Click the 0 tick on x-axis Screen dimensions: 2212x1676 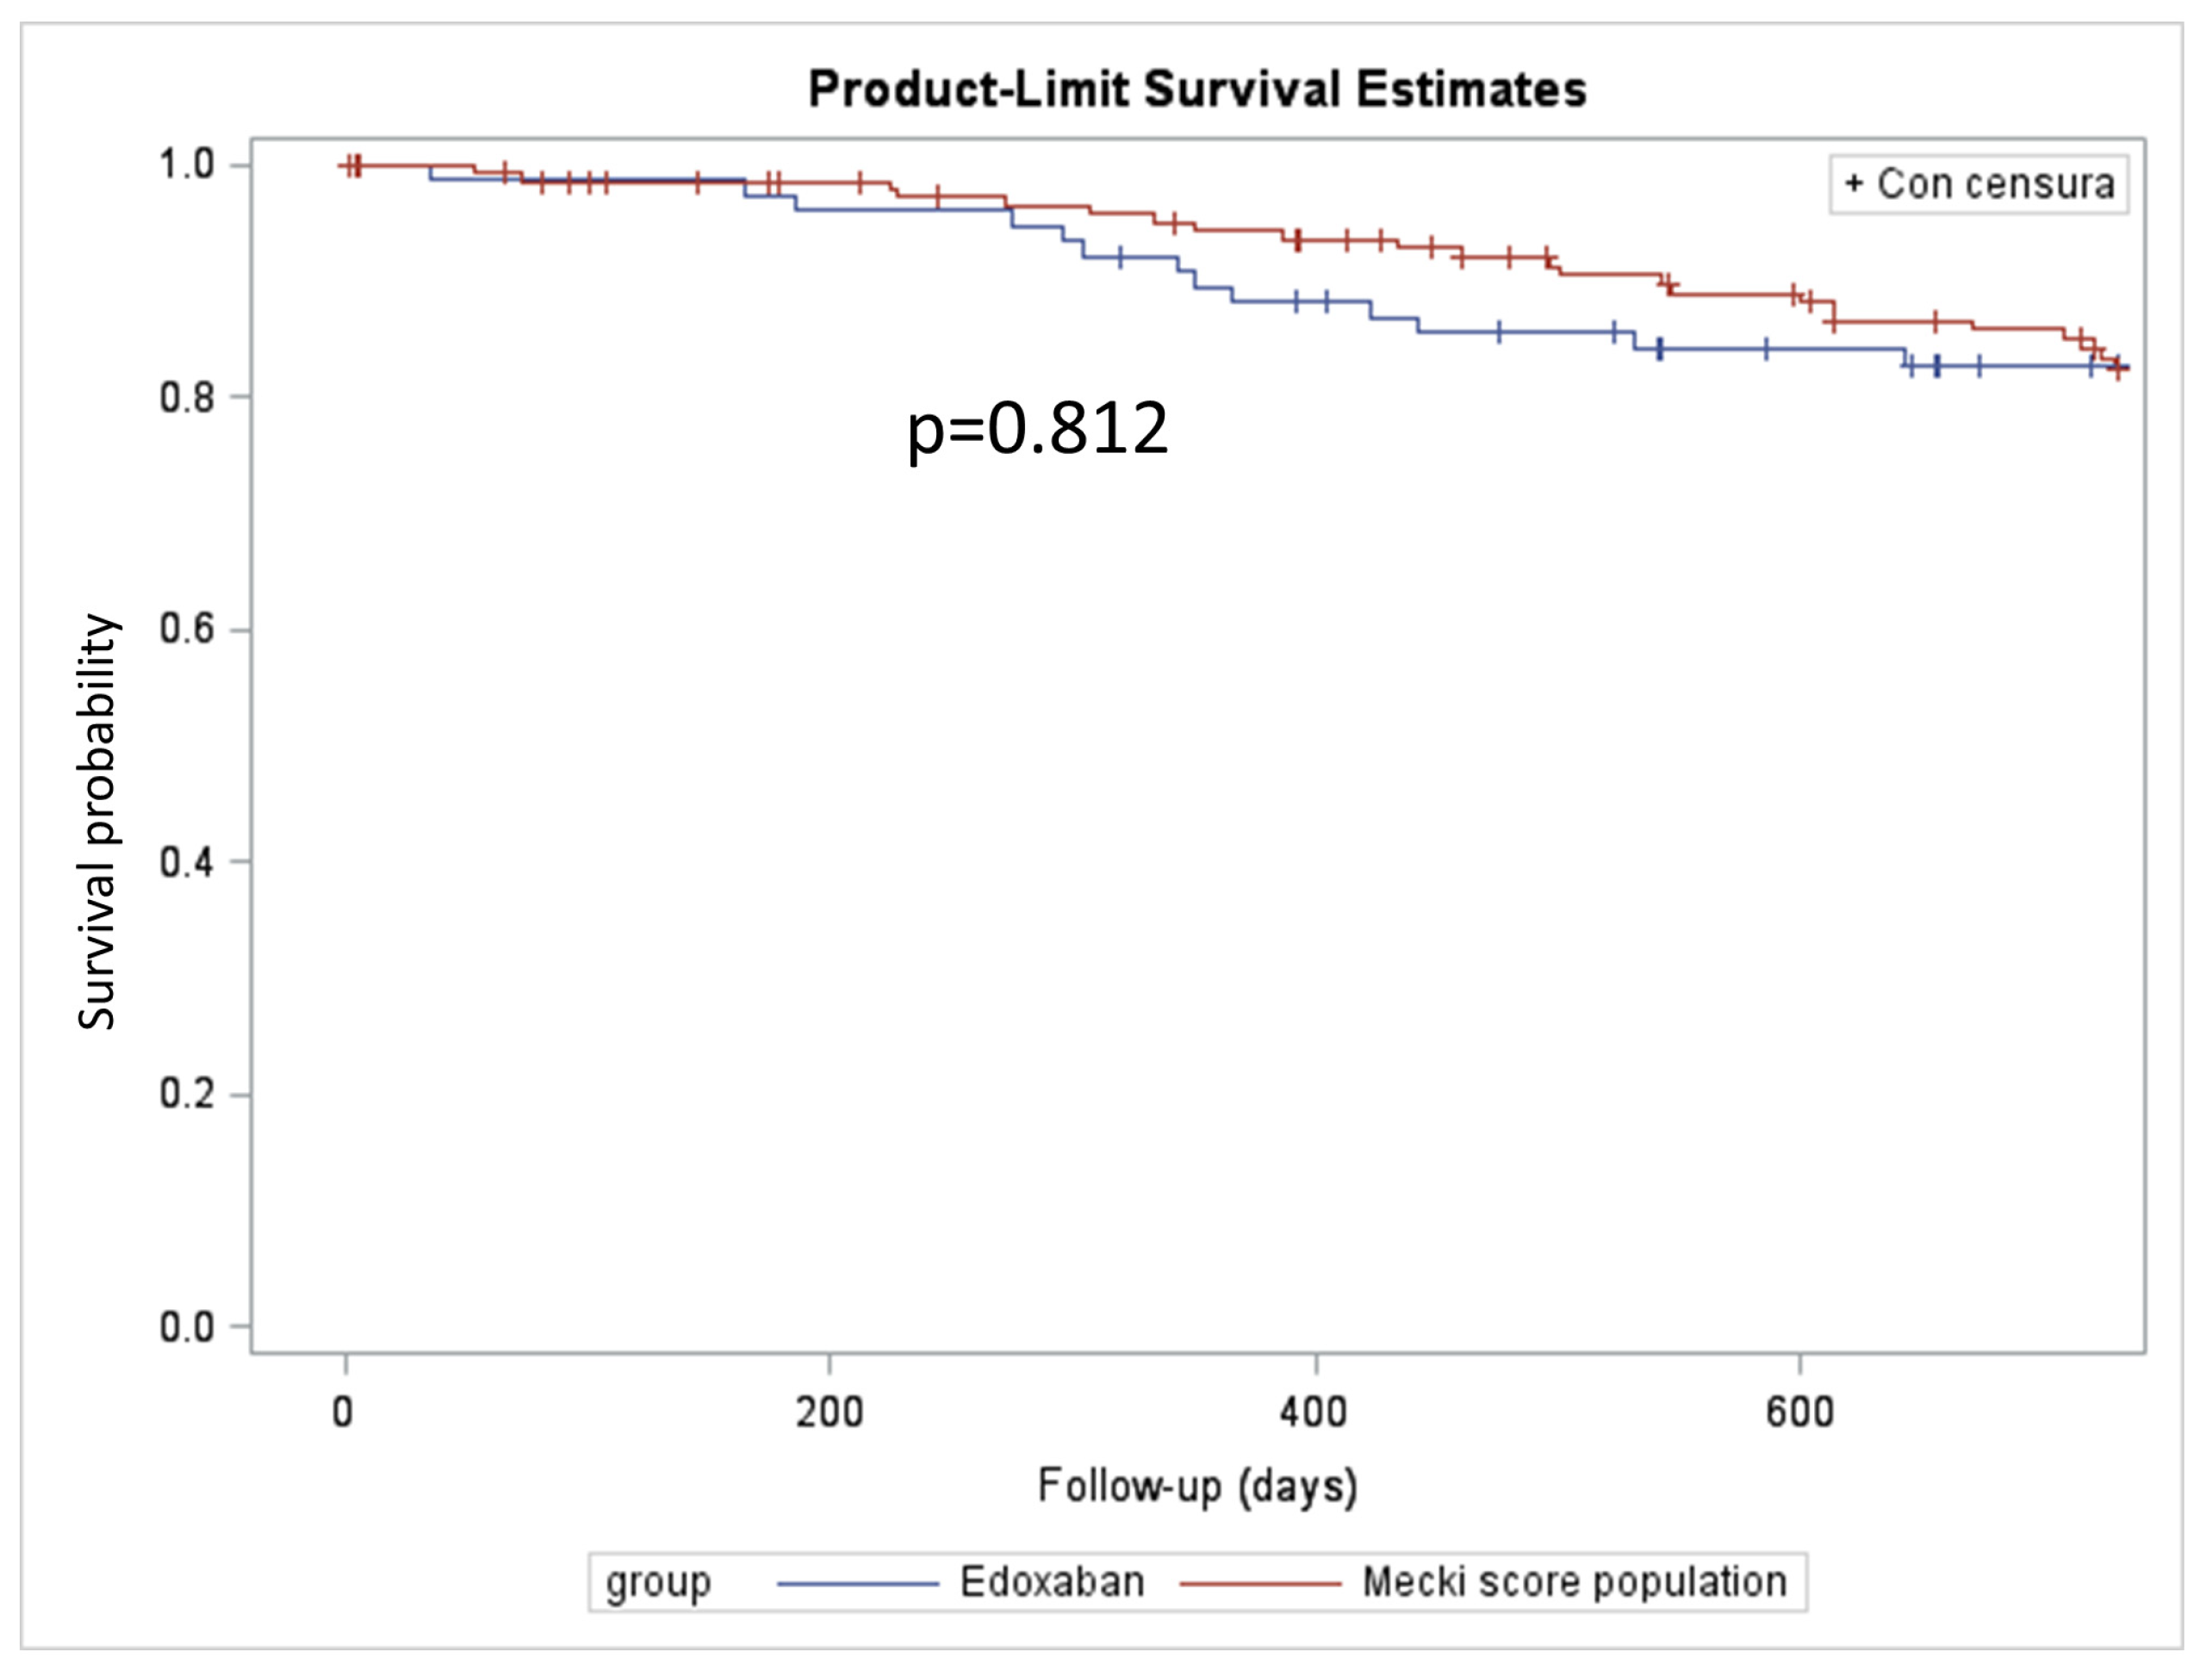coord(343,1413)
